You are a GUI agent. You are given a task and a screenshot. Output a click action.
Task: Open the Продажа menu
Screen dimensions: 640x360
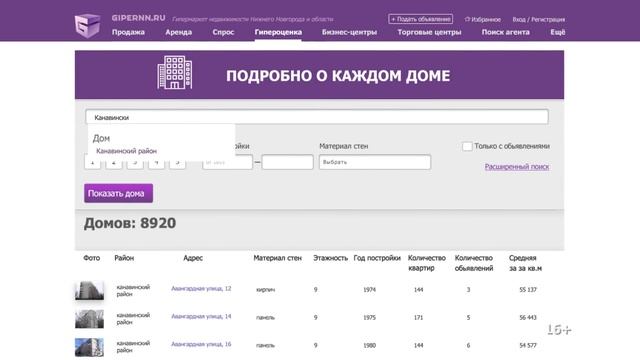pyautogui.click(x=128, y=32)
